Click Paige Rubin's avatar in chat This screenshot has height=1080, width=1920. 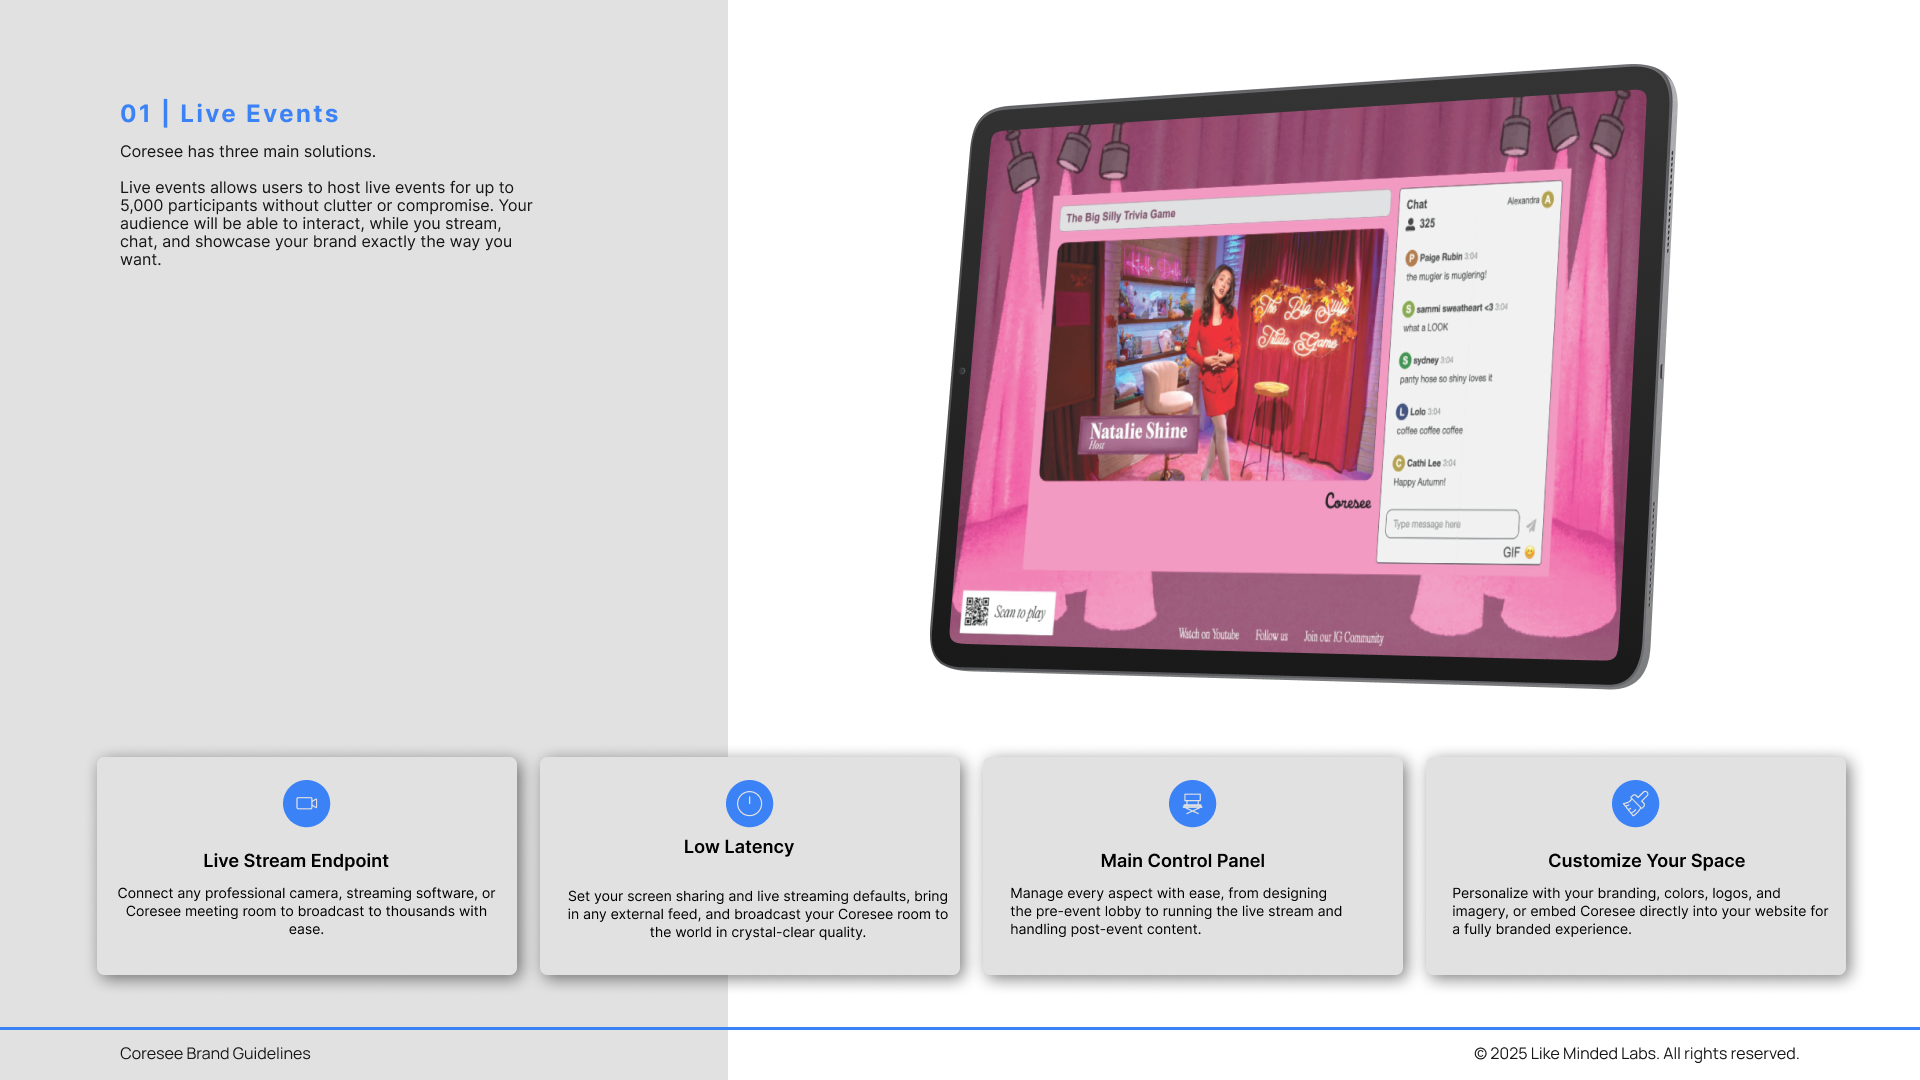pyautogui.click(x=1411, y=258)
